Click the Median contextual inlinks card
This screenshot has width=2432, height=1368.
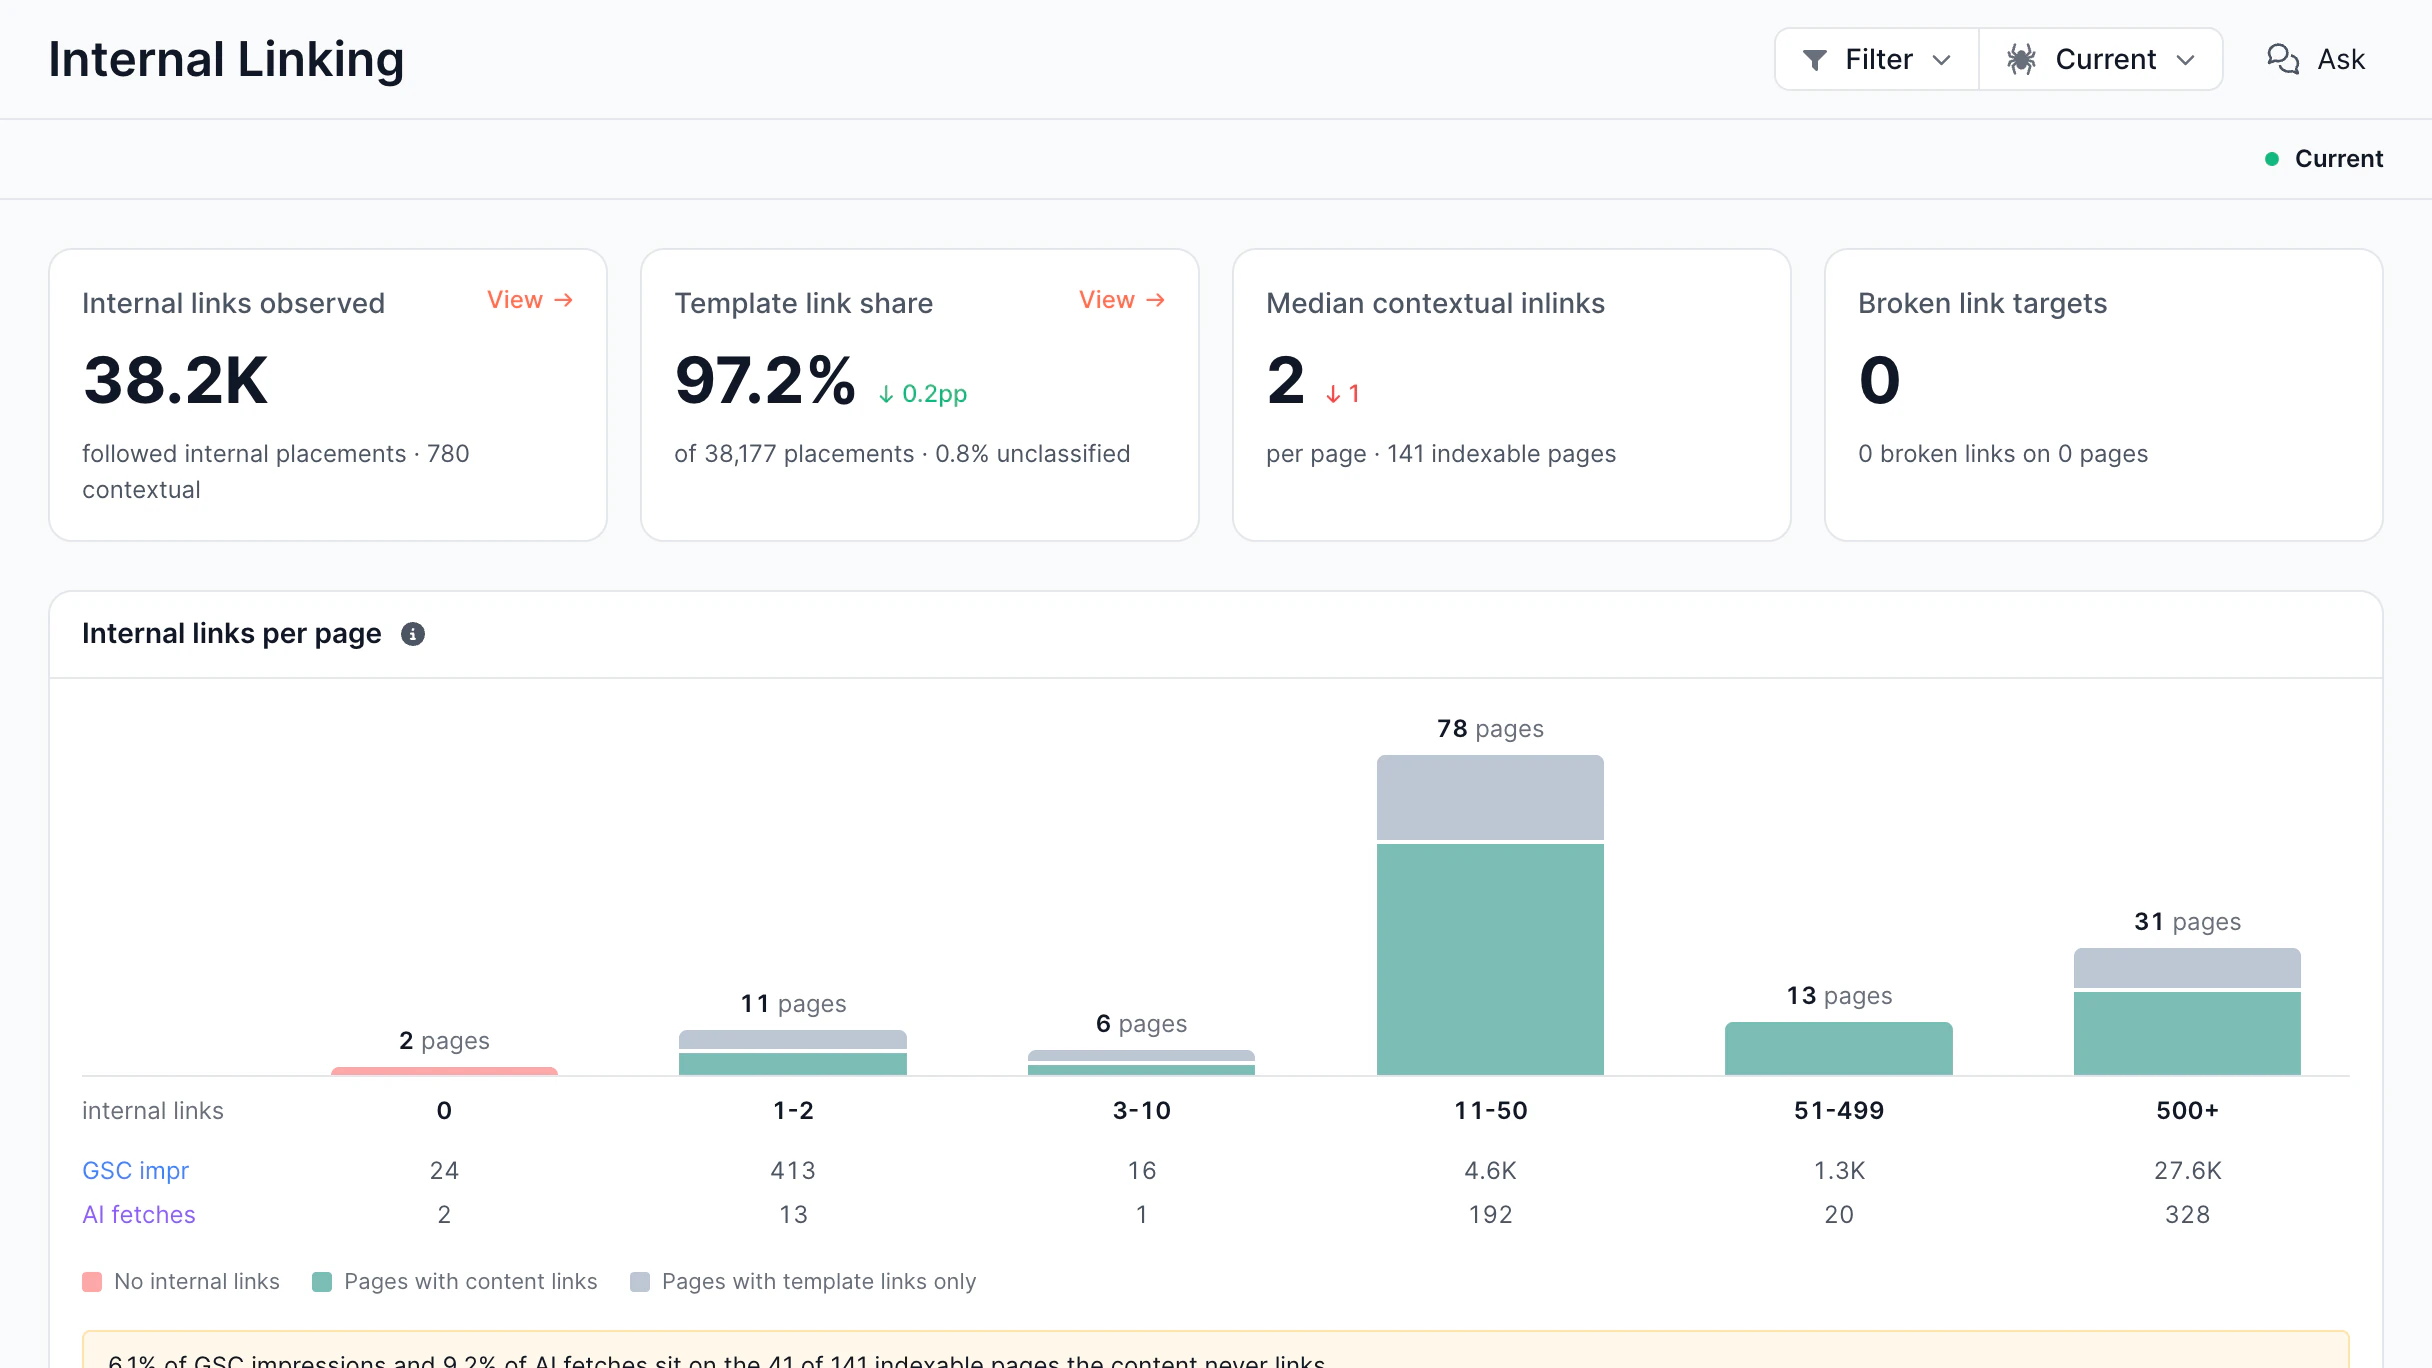click(1511, 395)
